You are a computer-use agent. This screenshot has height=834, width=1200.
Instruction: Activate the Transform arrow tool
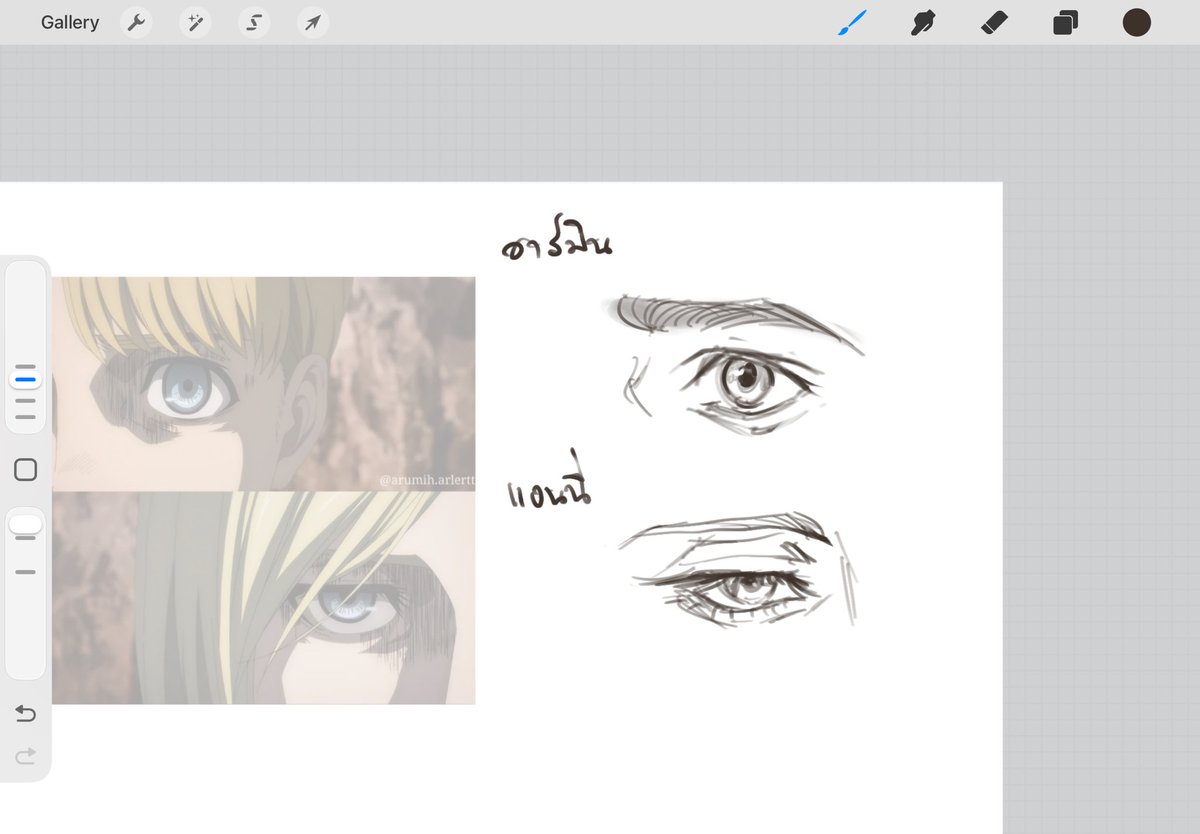click(x=313, y=22)
